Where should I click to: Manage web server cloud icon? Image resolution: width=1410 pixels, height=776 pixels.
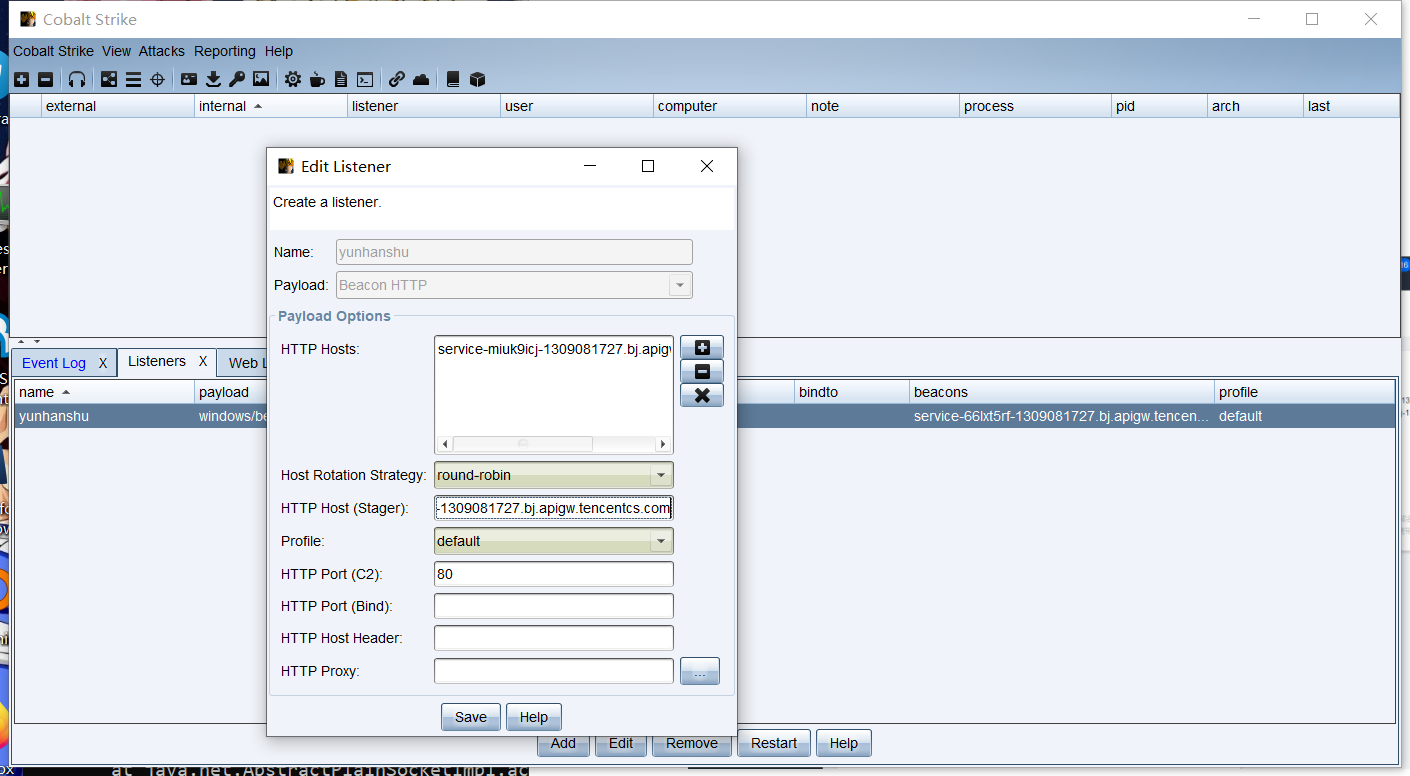coord(421,79)
